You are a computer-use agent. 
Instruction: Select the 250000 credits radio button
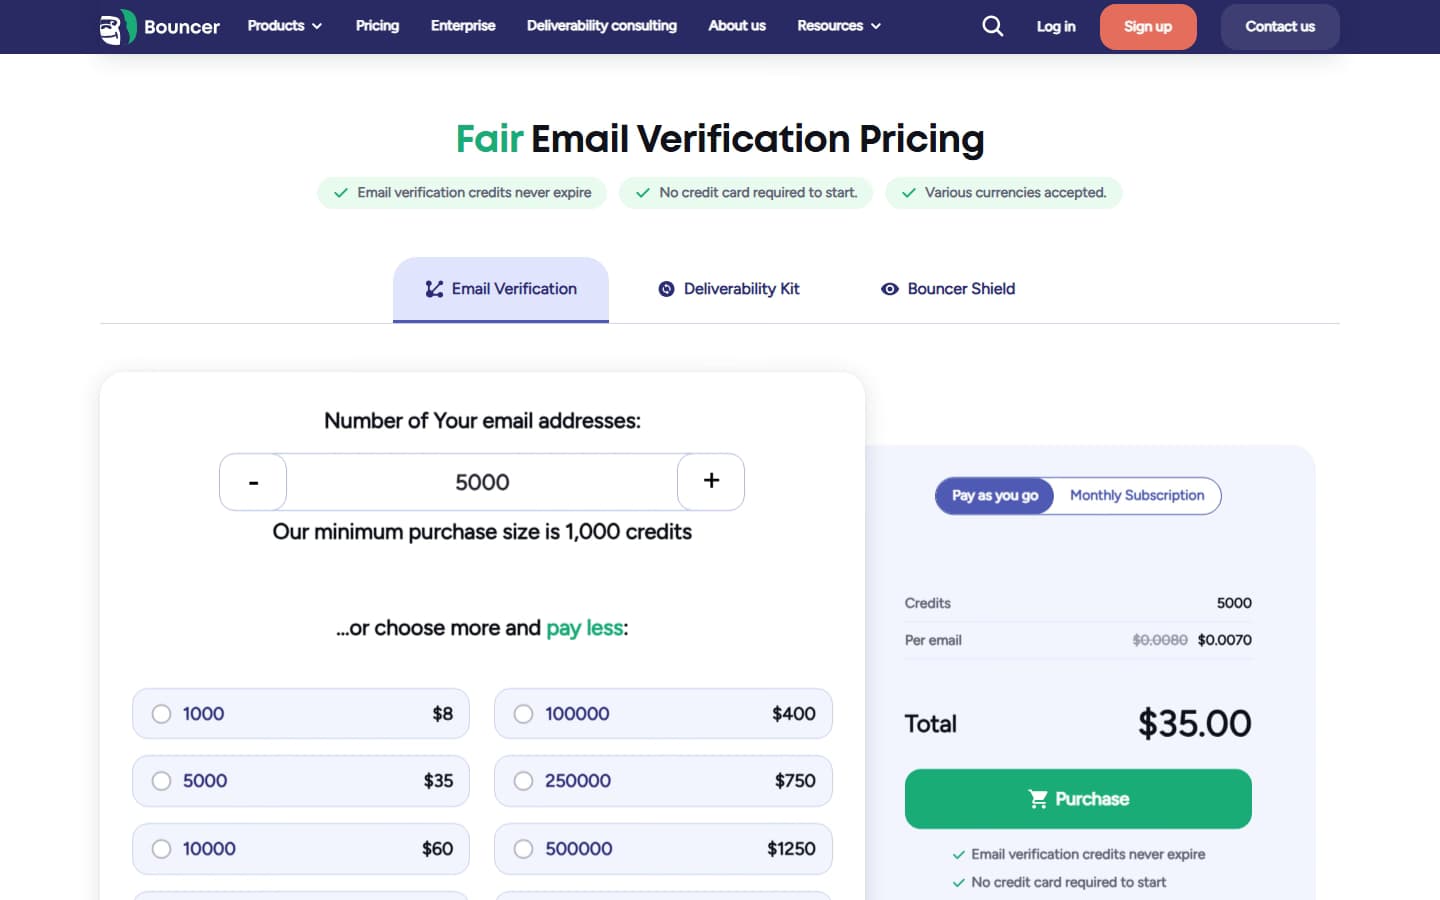pos(524,781)
